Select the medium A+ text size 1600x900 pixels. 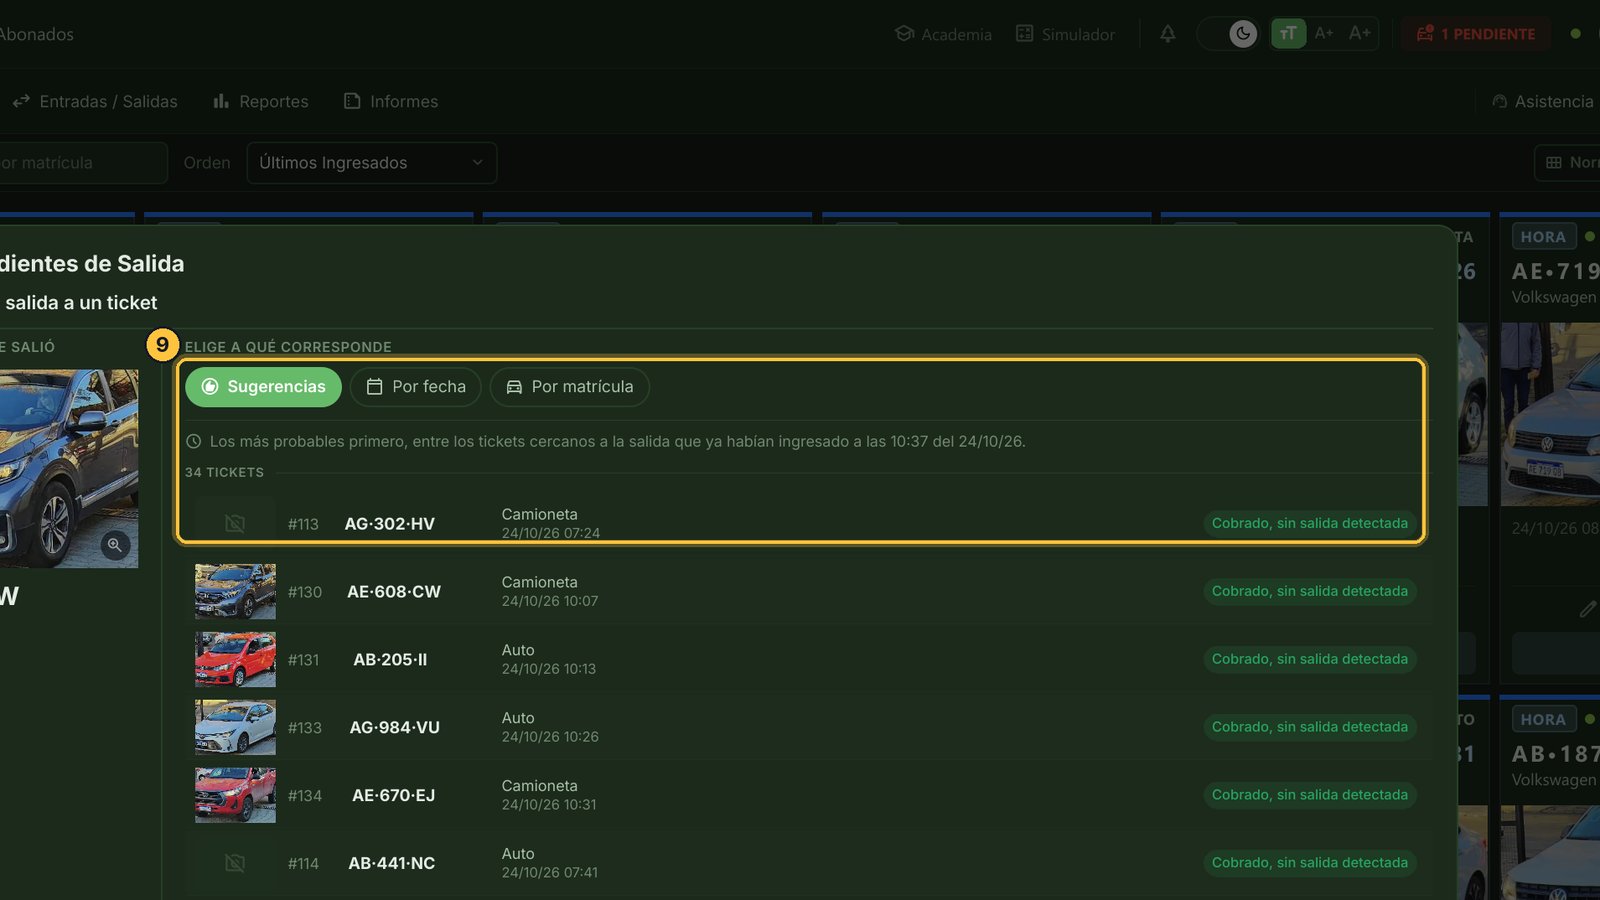1324,34
